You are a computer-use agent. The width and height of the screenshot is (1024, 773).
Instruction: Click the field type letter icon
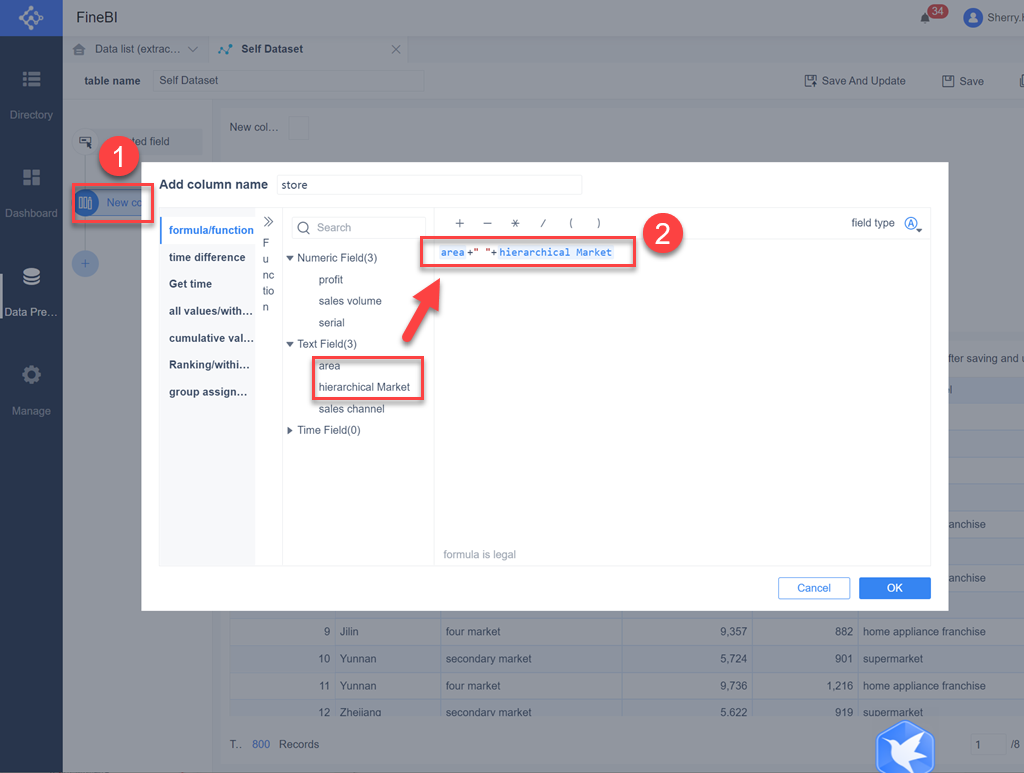910,223
